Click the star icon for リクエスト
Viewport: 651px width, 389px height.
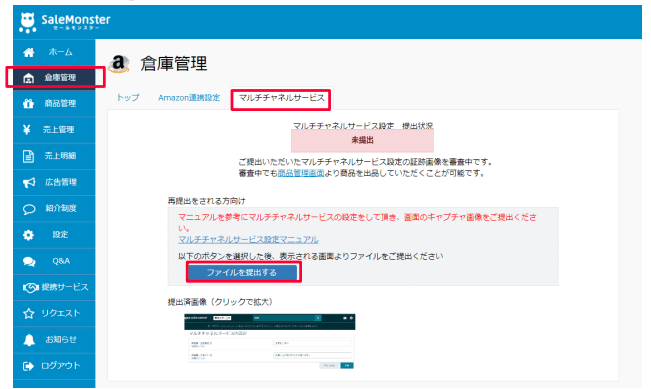[x=29, y=313]
